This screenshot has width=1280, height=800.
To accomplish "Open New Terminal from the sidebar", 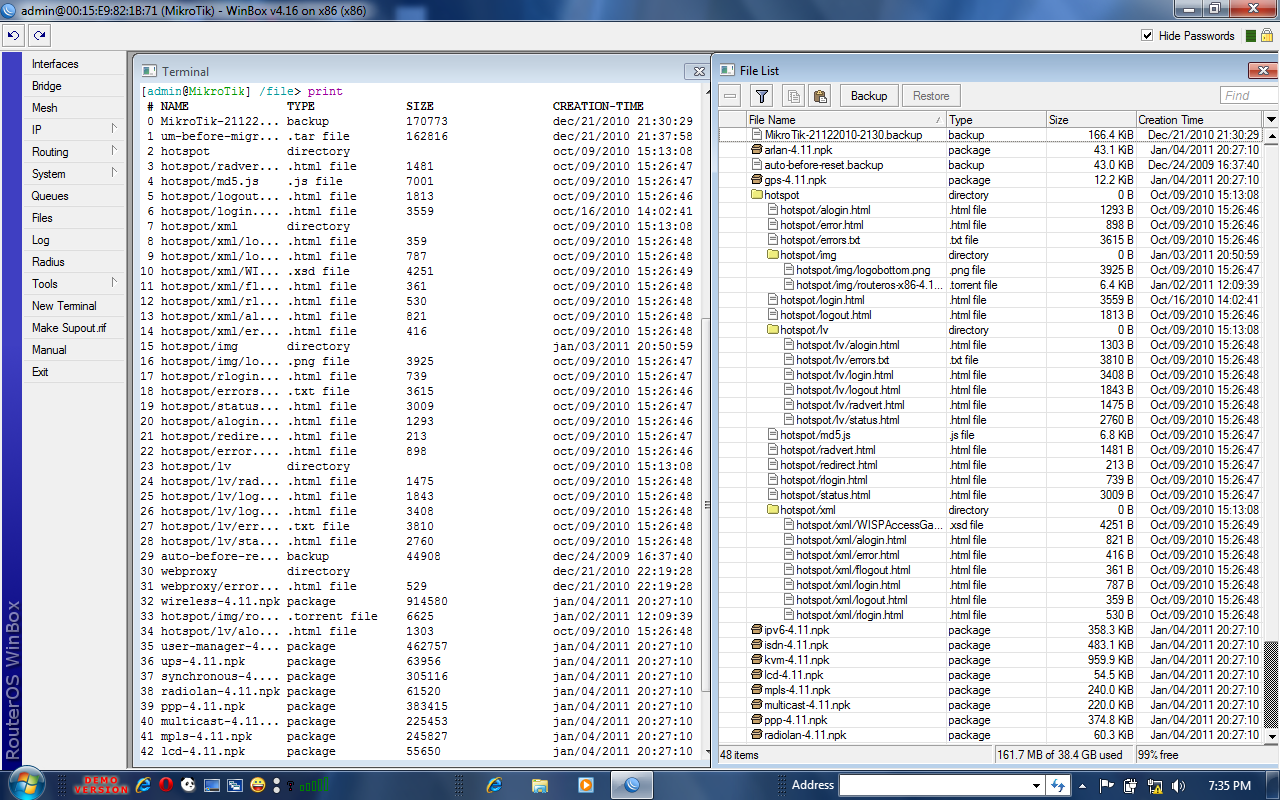I will coord(74,306).
